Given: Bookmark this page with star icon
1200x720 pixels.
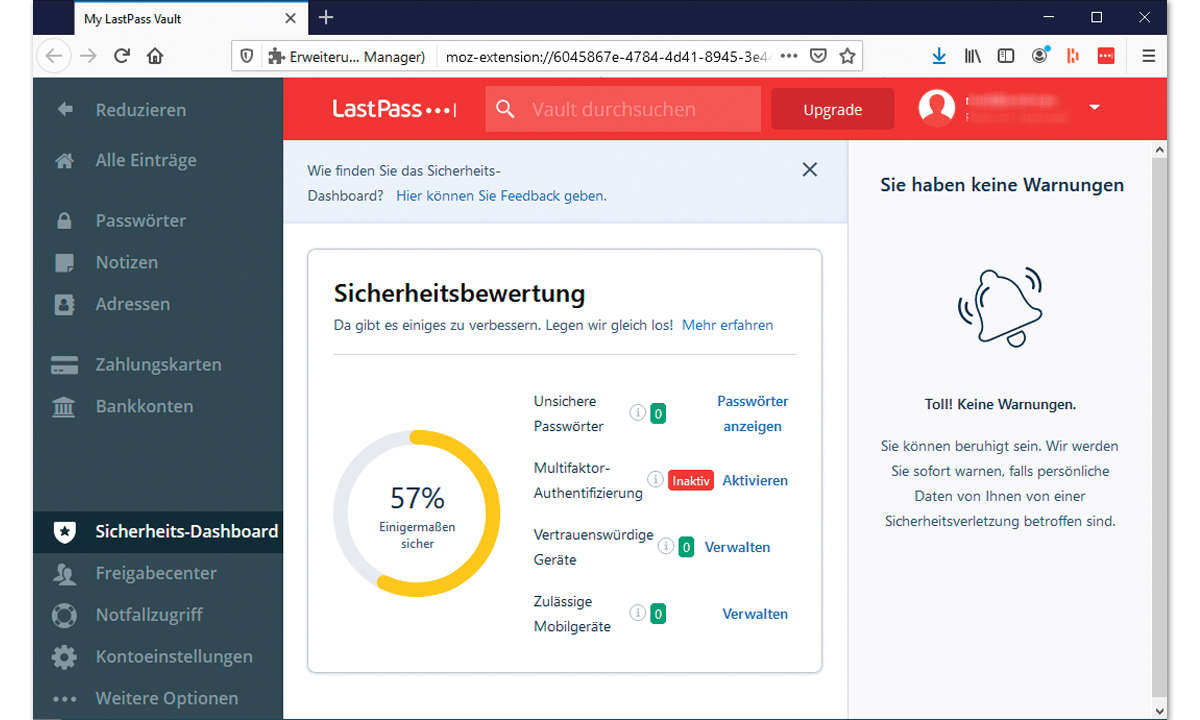Looking at the screenshot, I should pyautogui.click(x=847, y=56).
